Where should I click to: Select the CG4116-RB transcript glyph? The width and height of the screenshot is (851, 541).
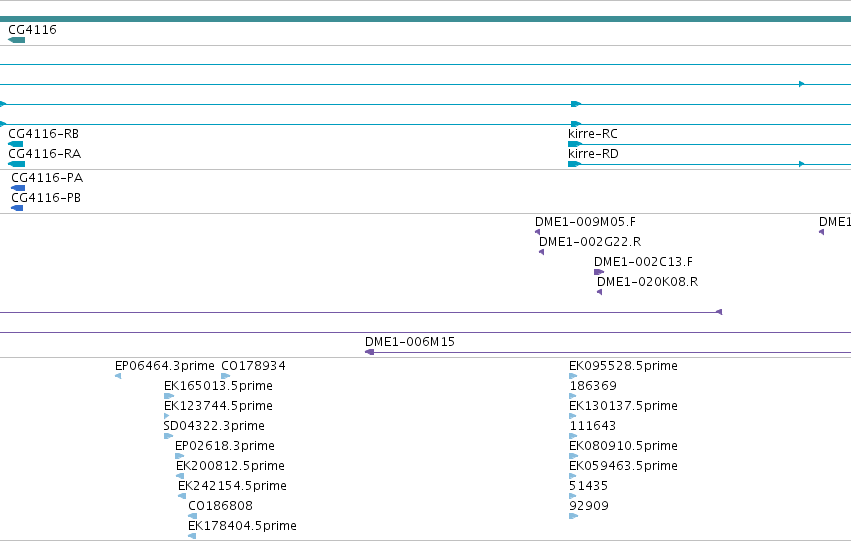(16, 144)
